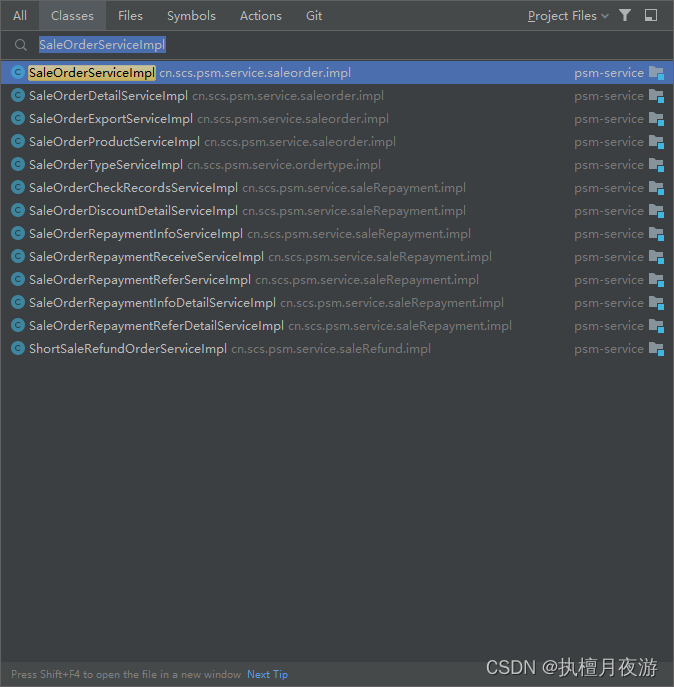Open the filter funnel icon
This screenshot has width=674, height=687.
625,15
